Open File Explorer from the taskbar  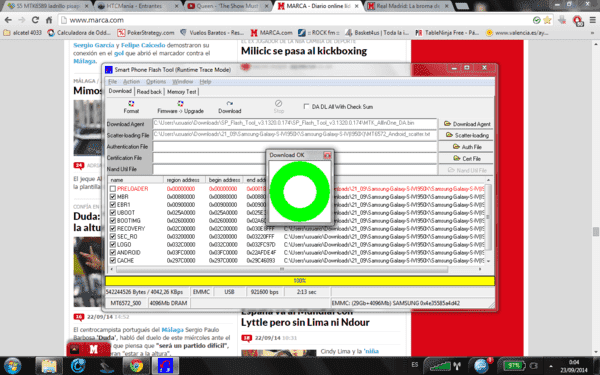[49, 366]
